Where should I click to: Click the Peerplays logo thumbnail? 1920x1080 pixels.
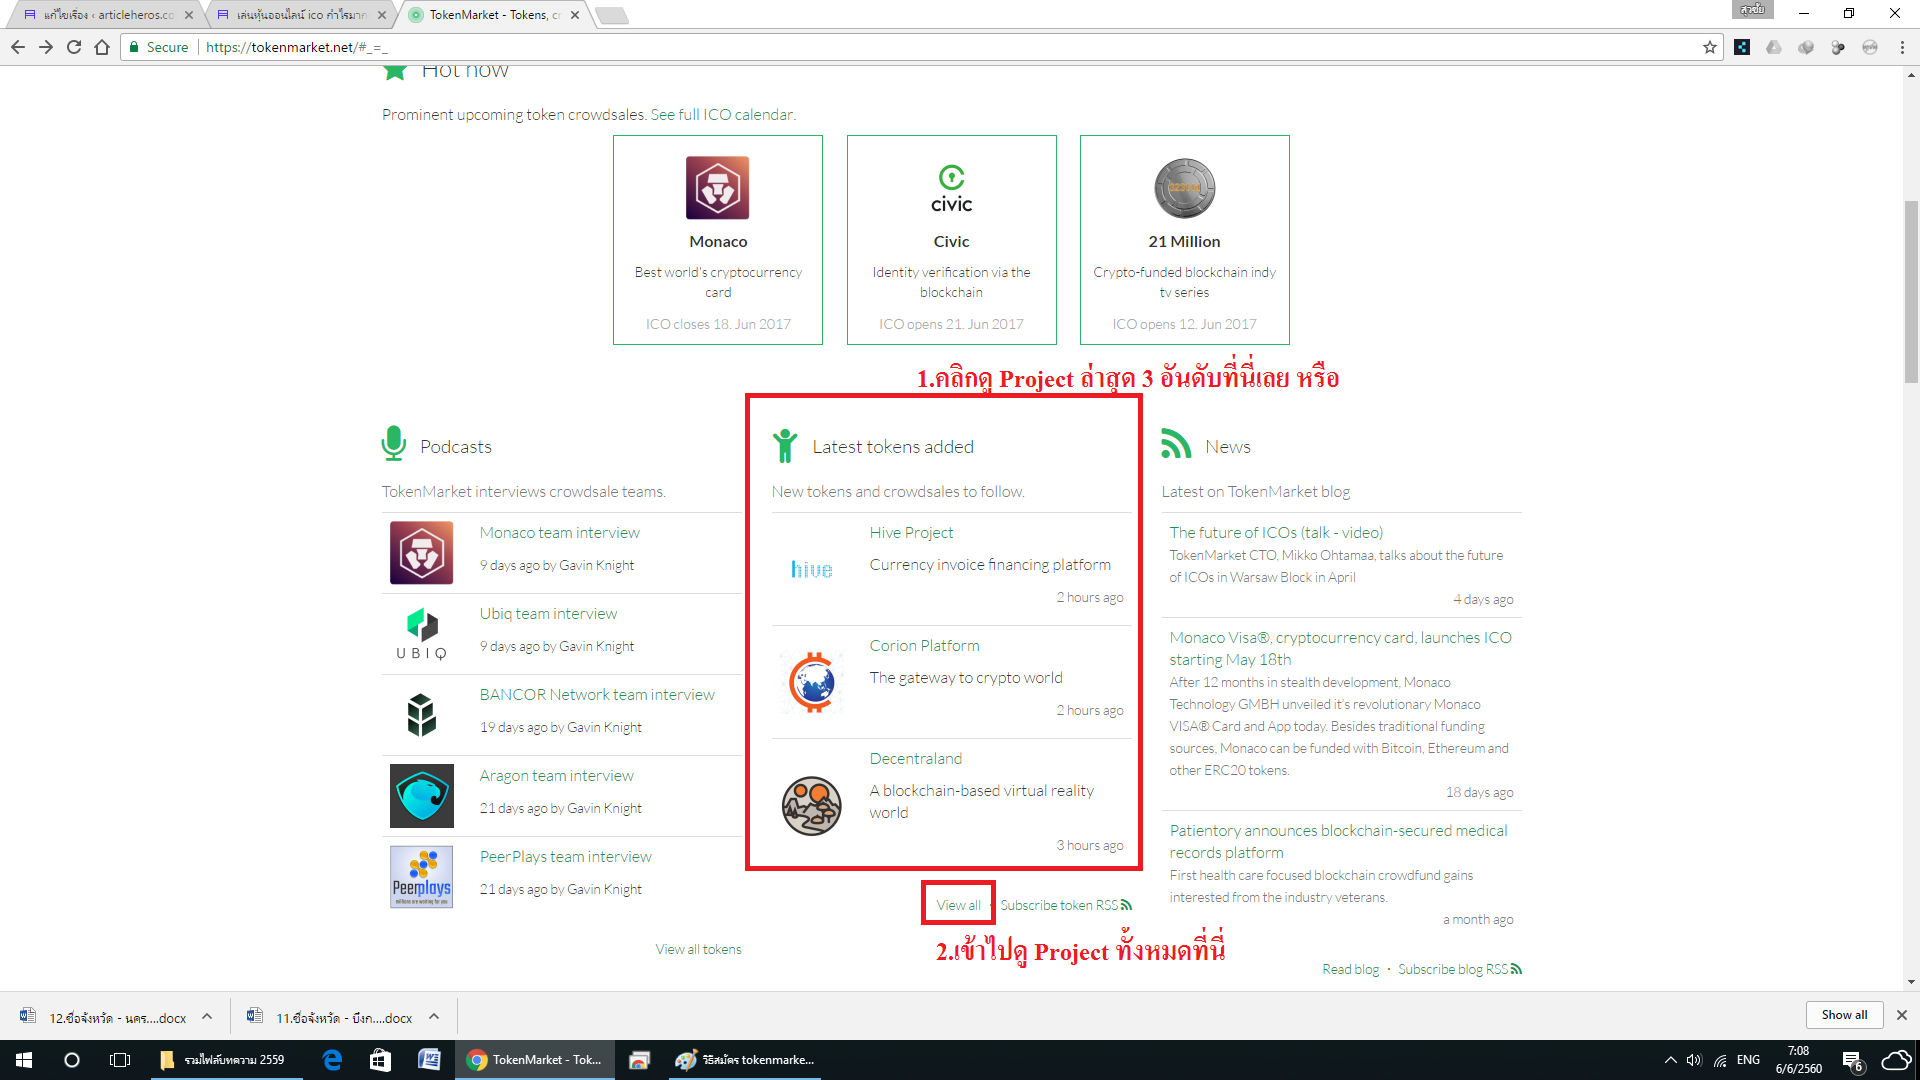coord(421,877)
